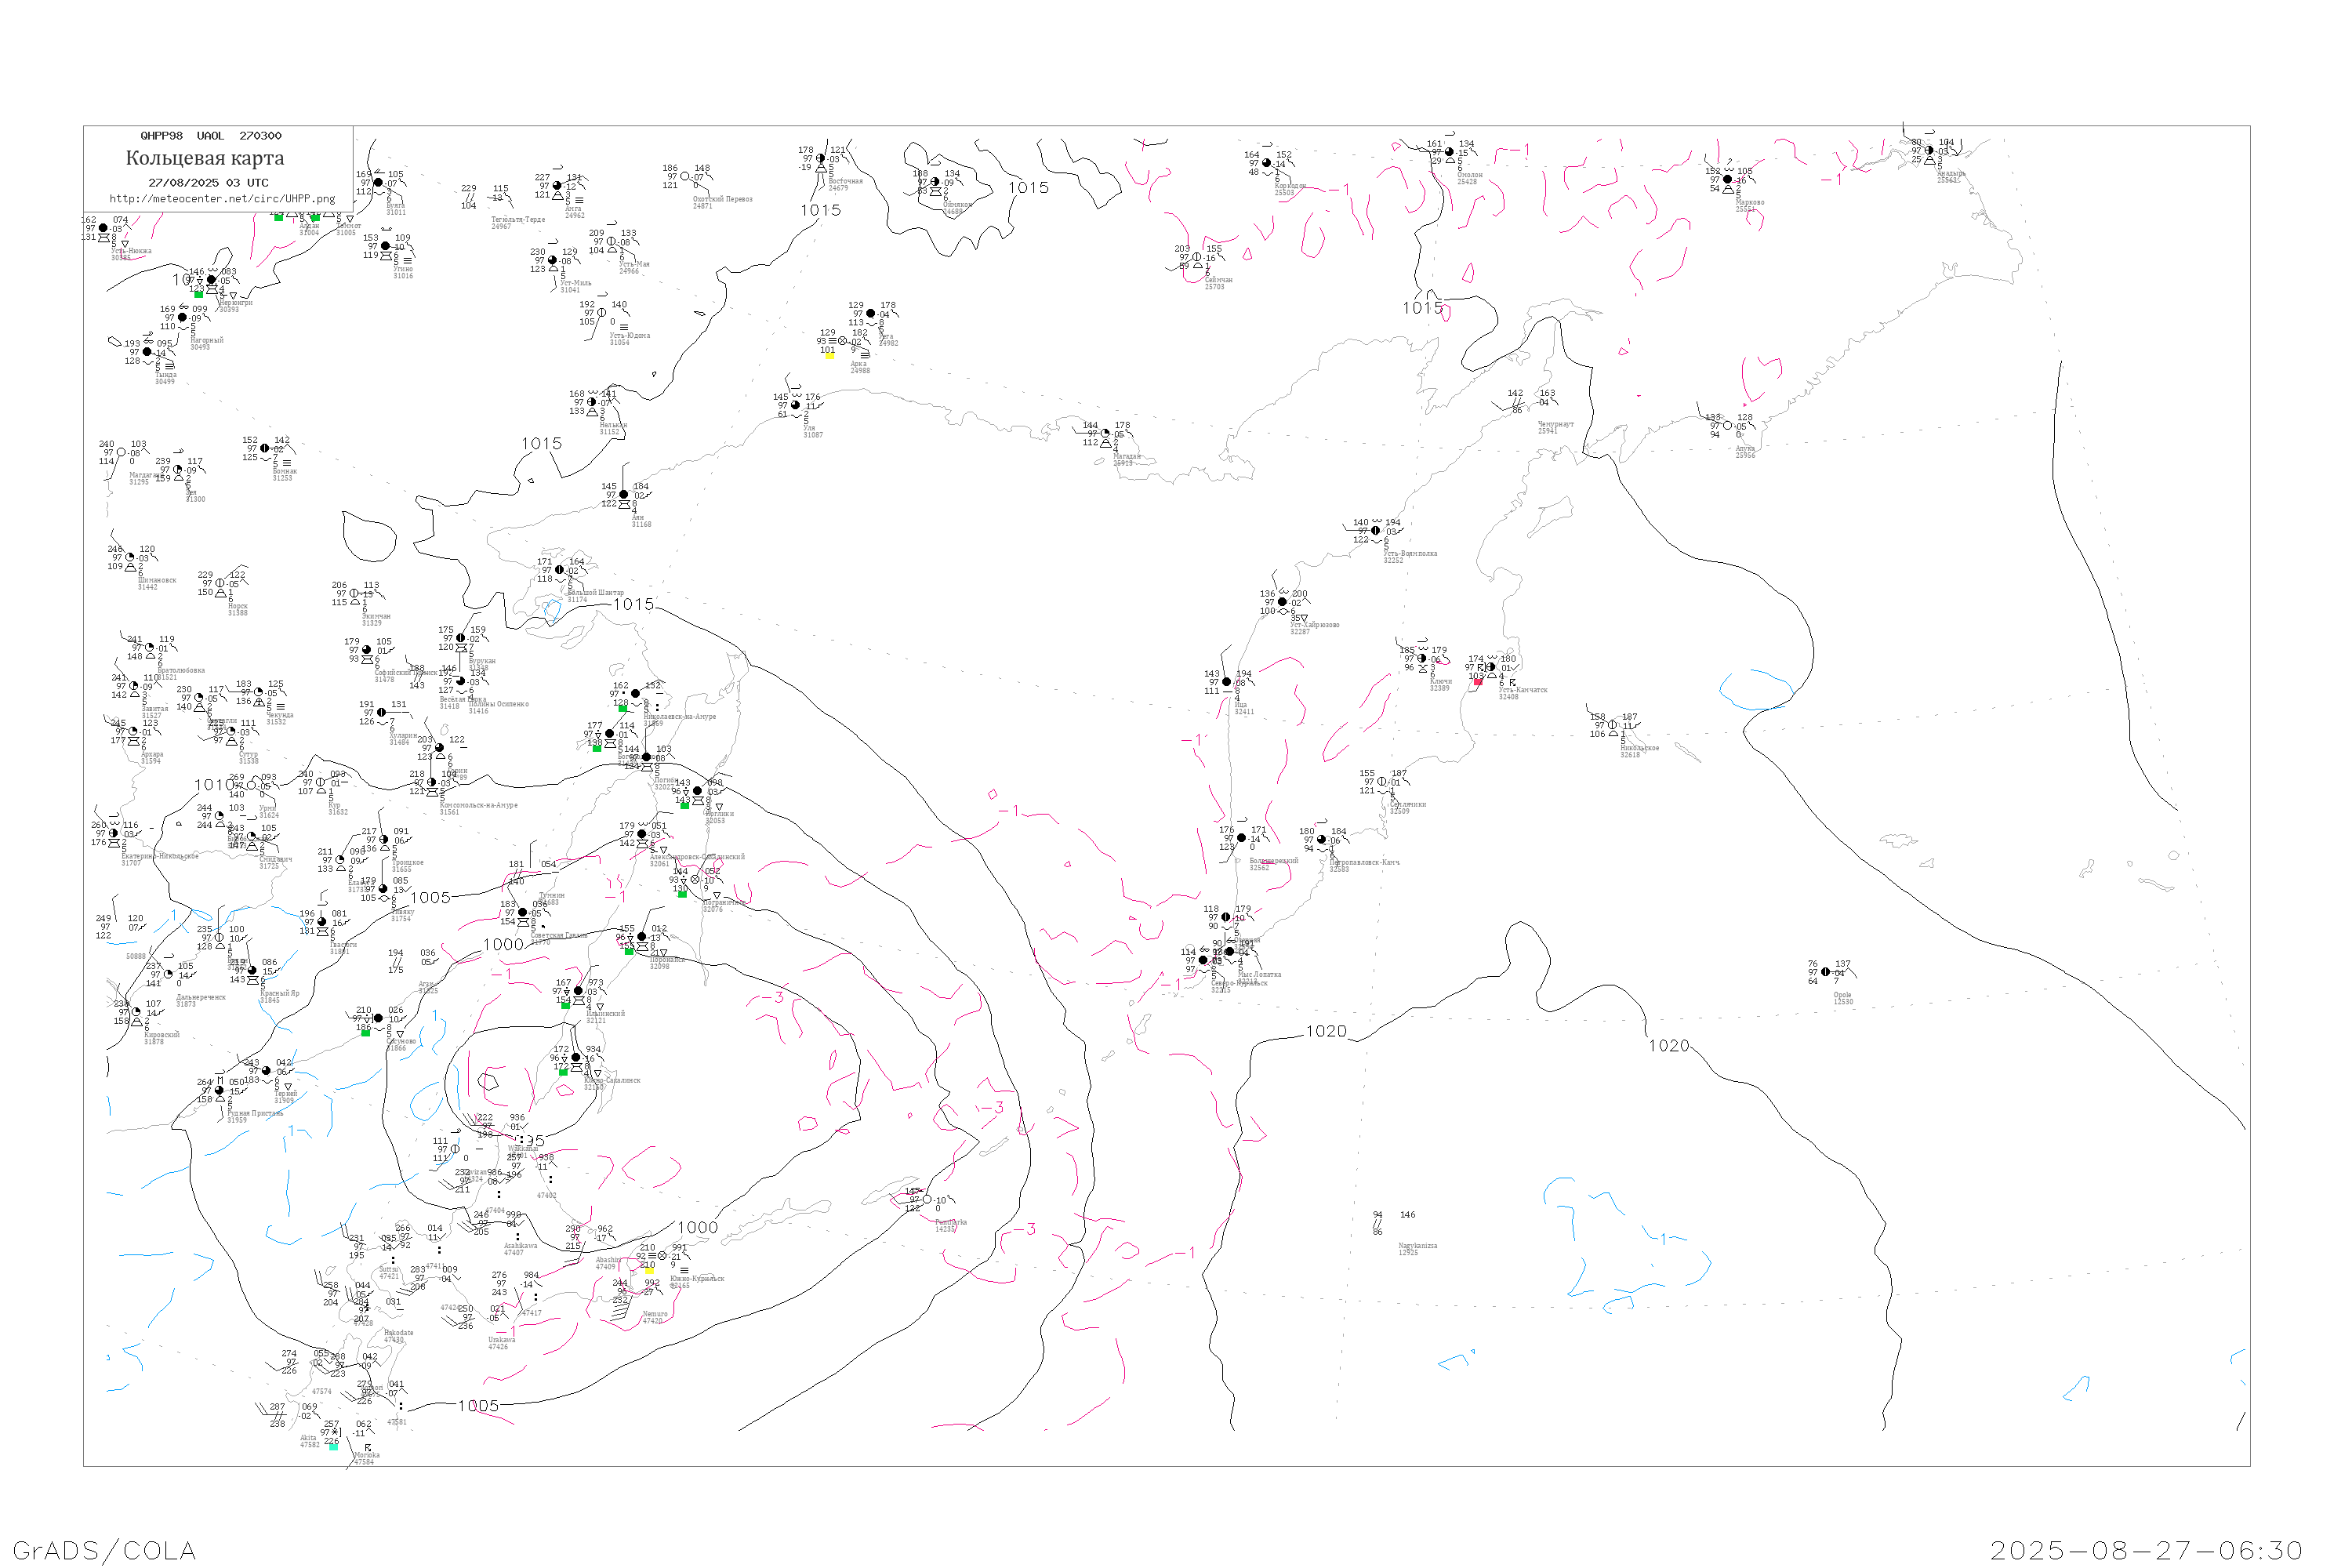
Task: Click the 995 low pressure center label
Action: 530,1140
